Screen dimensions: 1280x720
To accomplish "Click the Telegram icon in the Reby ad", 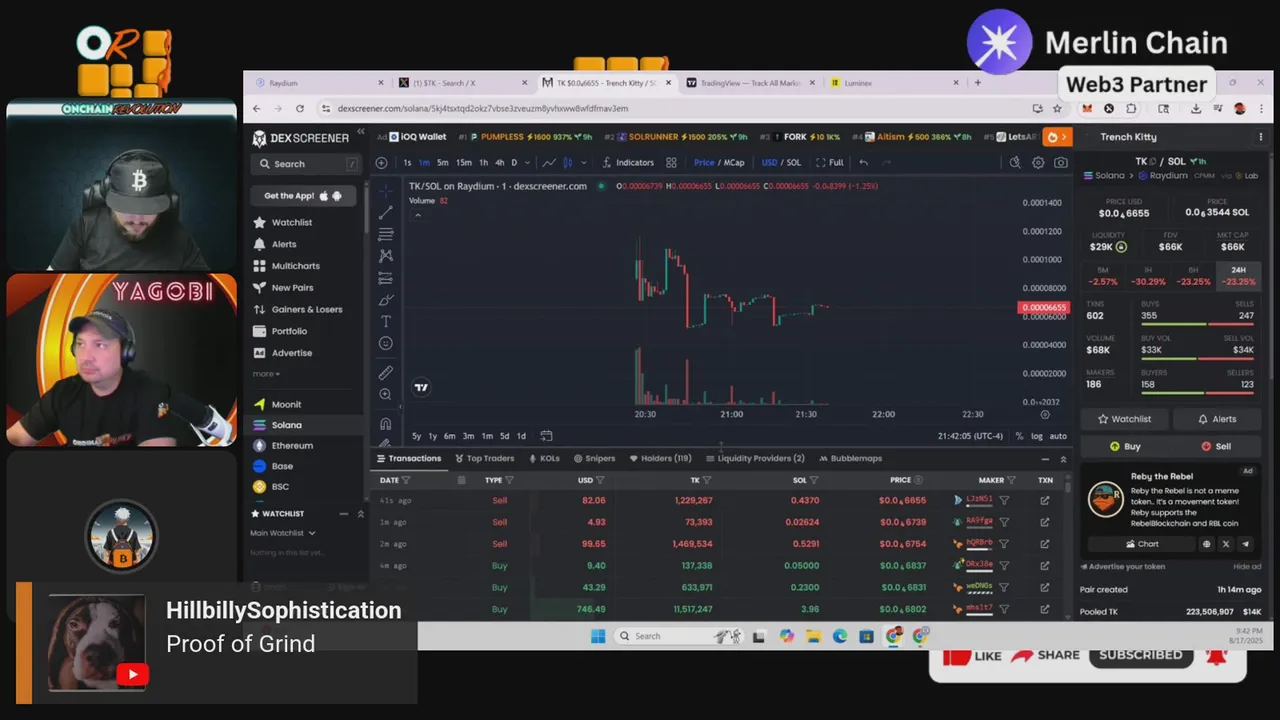I will [x=1245, y=544].
